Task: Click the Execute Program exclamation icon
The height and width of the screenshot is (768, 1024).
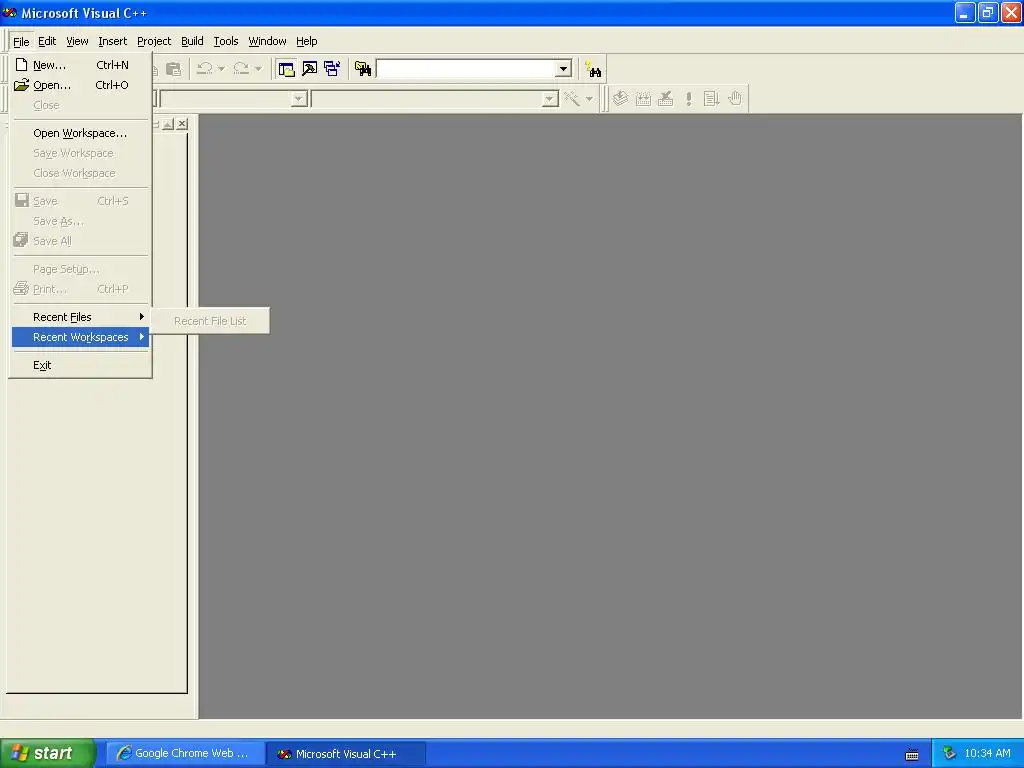Action: tap(688, 99)
